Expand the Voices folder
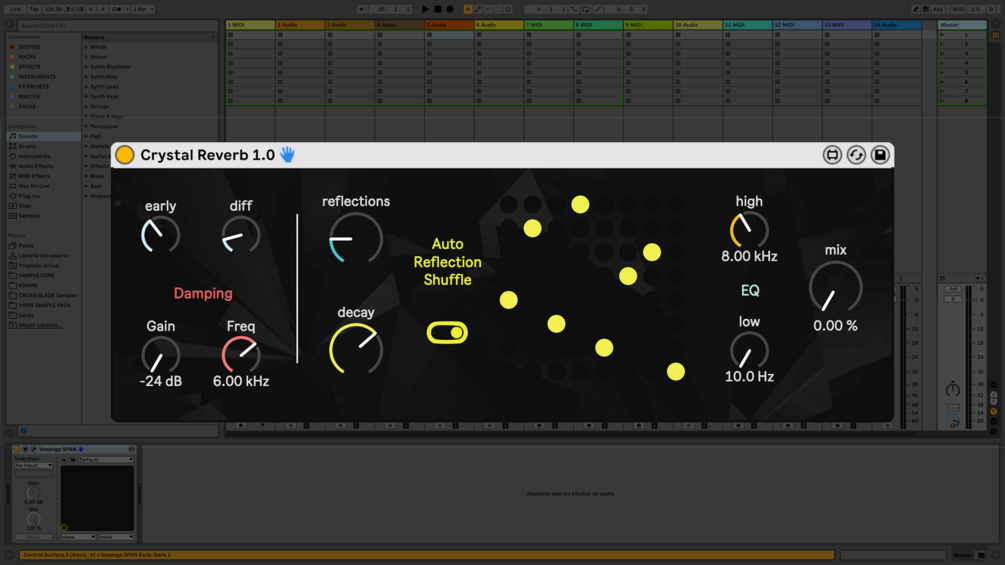The image size is (1005, 565). click(87, 57)
